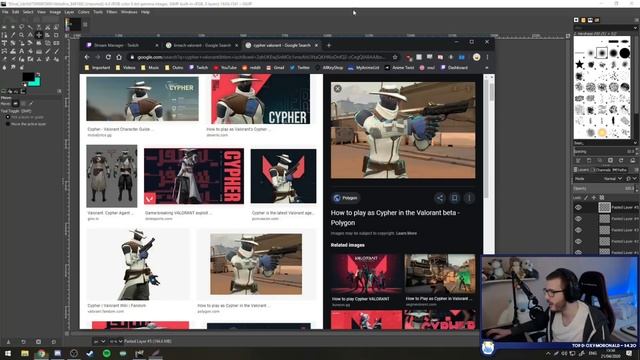The height and width of the screenshot is (360, 640).
Task: Click the save bookmark icon beside share
Action: [454, 198]
